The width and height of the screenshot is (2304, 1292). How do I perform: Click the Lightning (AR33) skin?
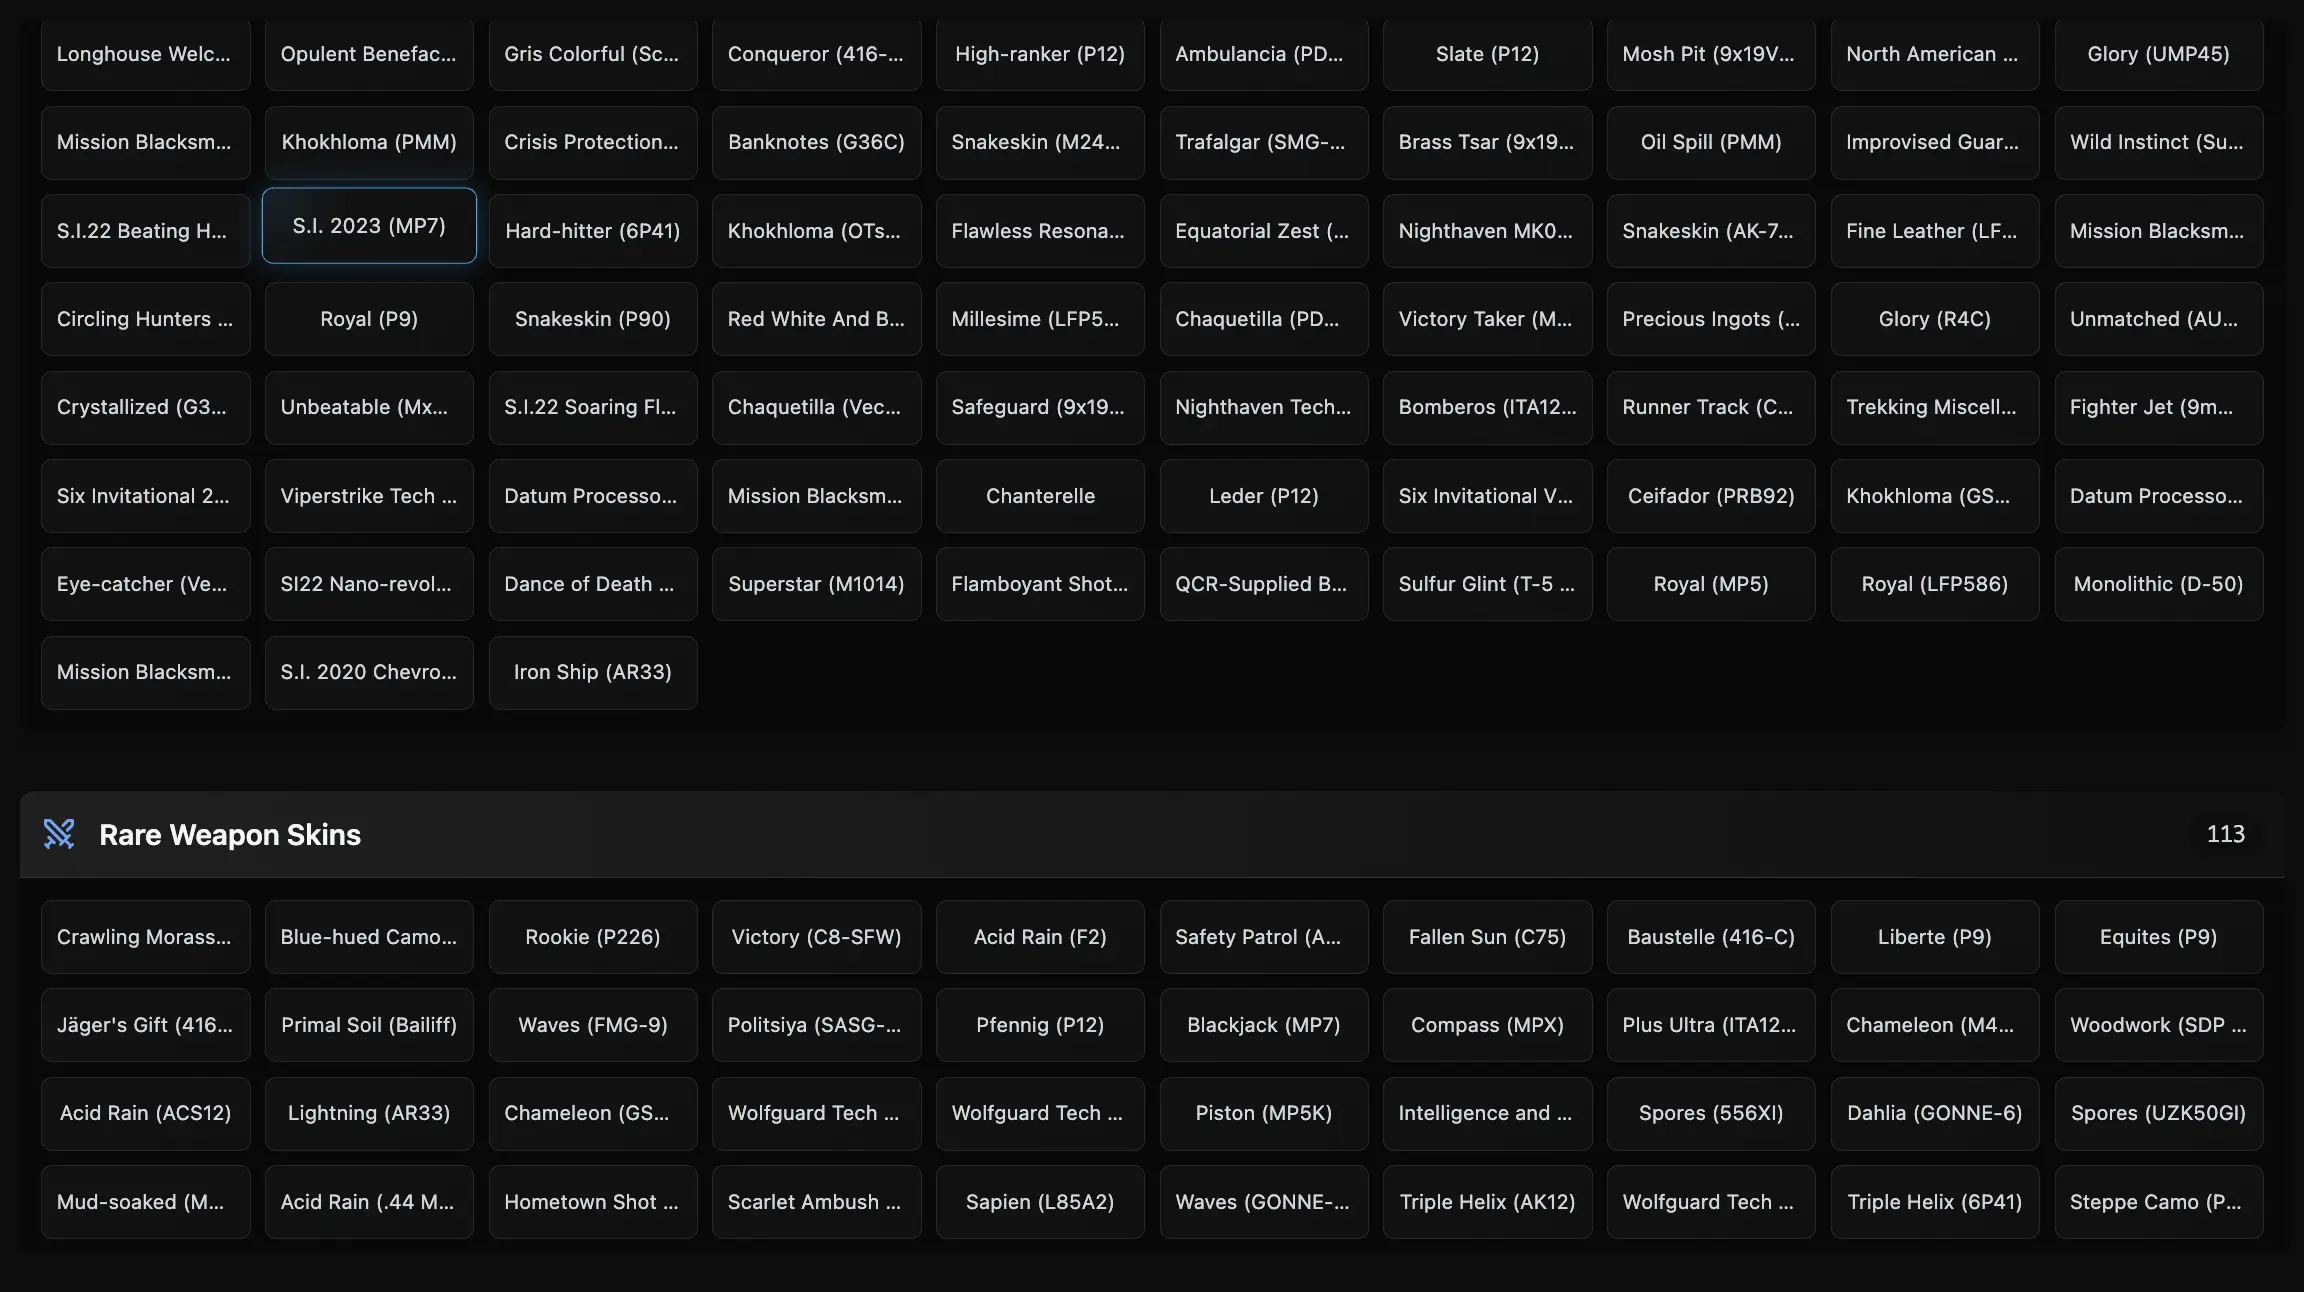(x=369, y=1113)
